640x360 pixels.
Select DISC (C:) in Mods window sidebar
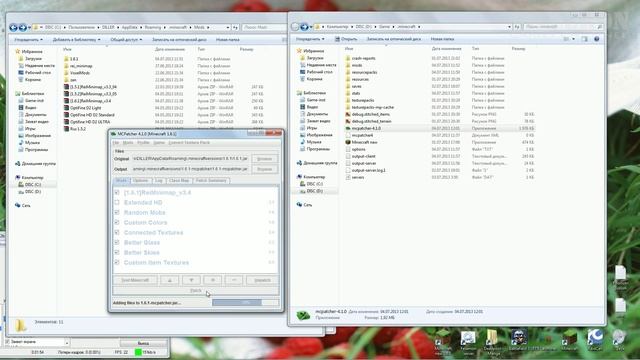click(x=32, y=184)
